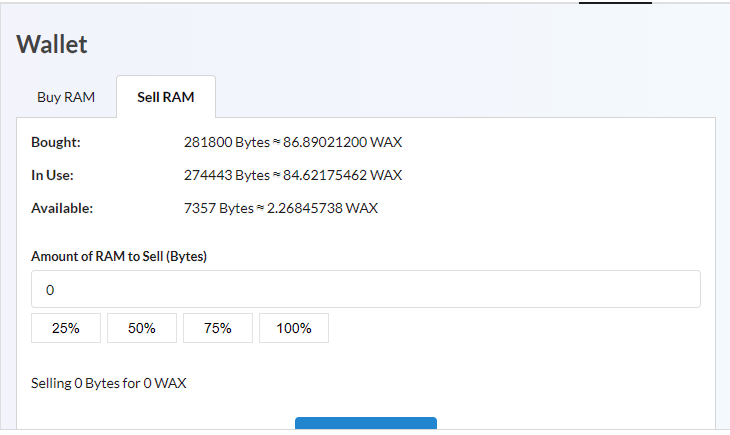Sell all available RAM using 100% button
Image resolution: width=730 pixels, height=435 pixels.
294,328
